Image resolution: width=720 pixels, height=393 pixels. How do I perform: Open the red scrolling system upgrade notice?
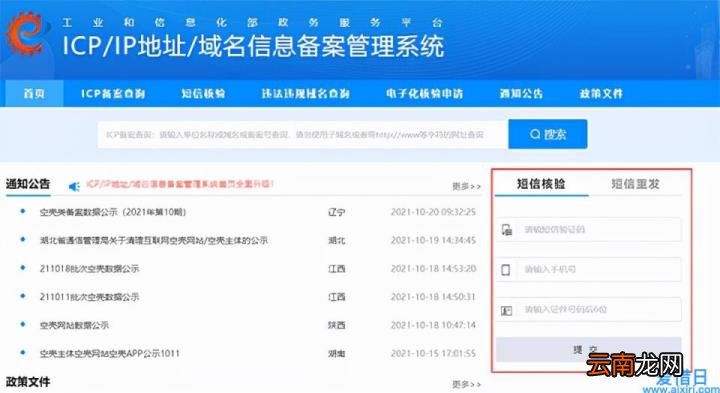click(x=180, y=184)
